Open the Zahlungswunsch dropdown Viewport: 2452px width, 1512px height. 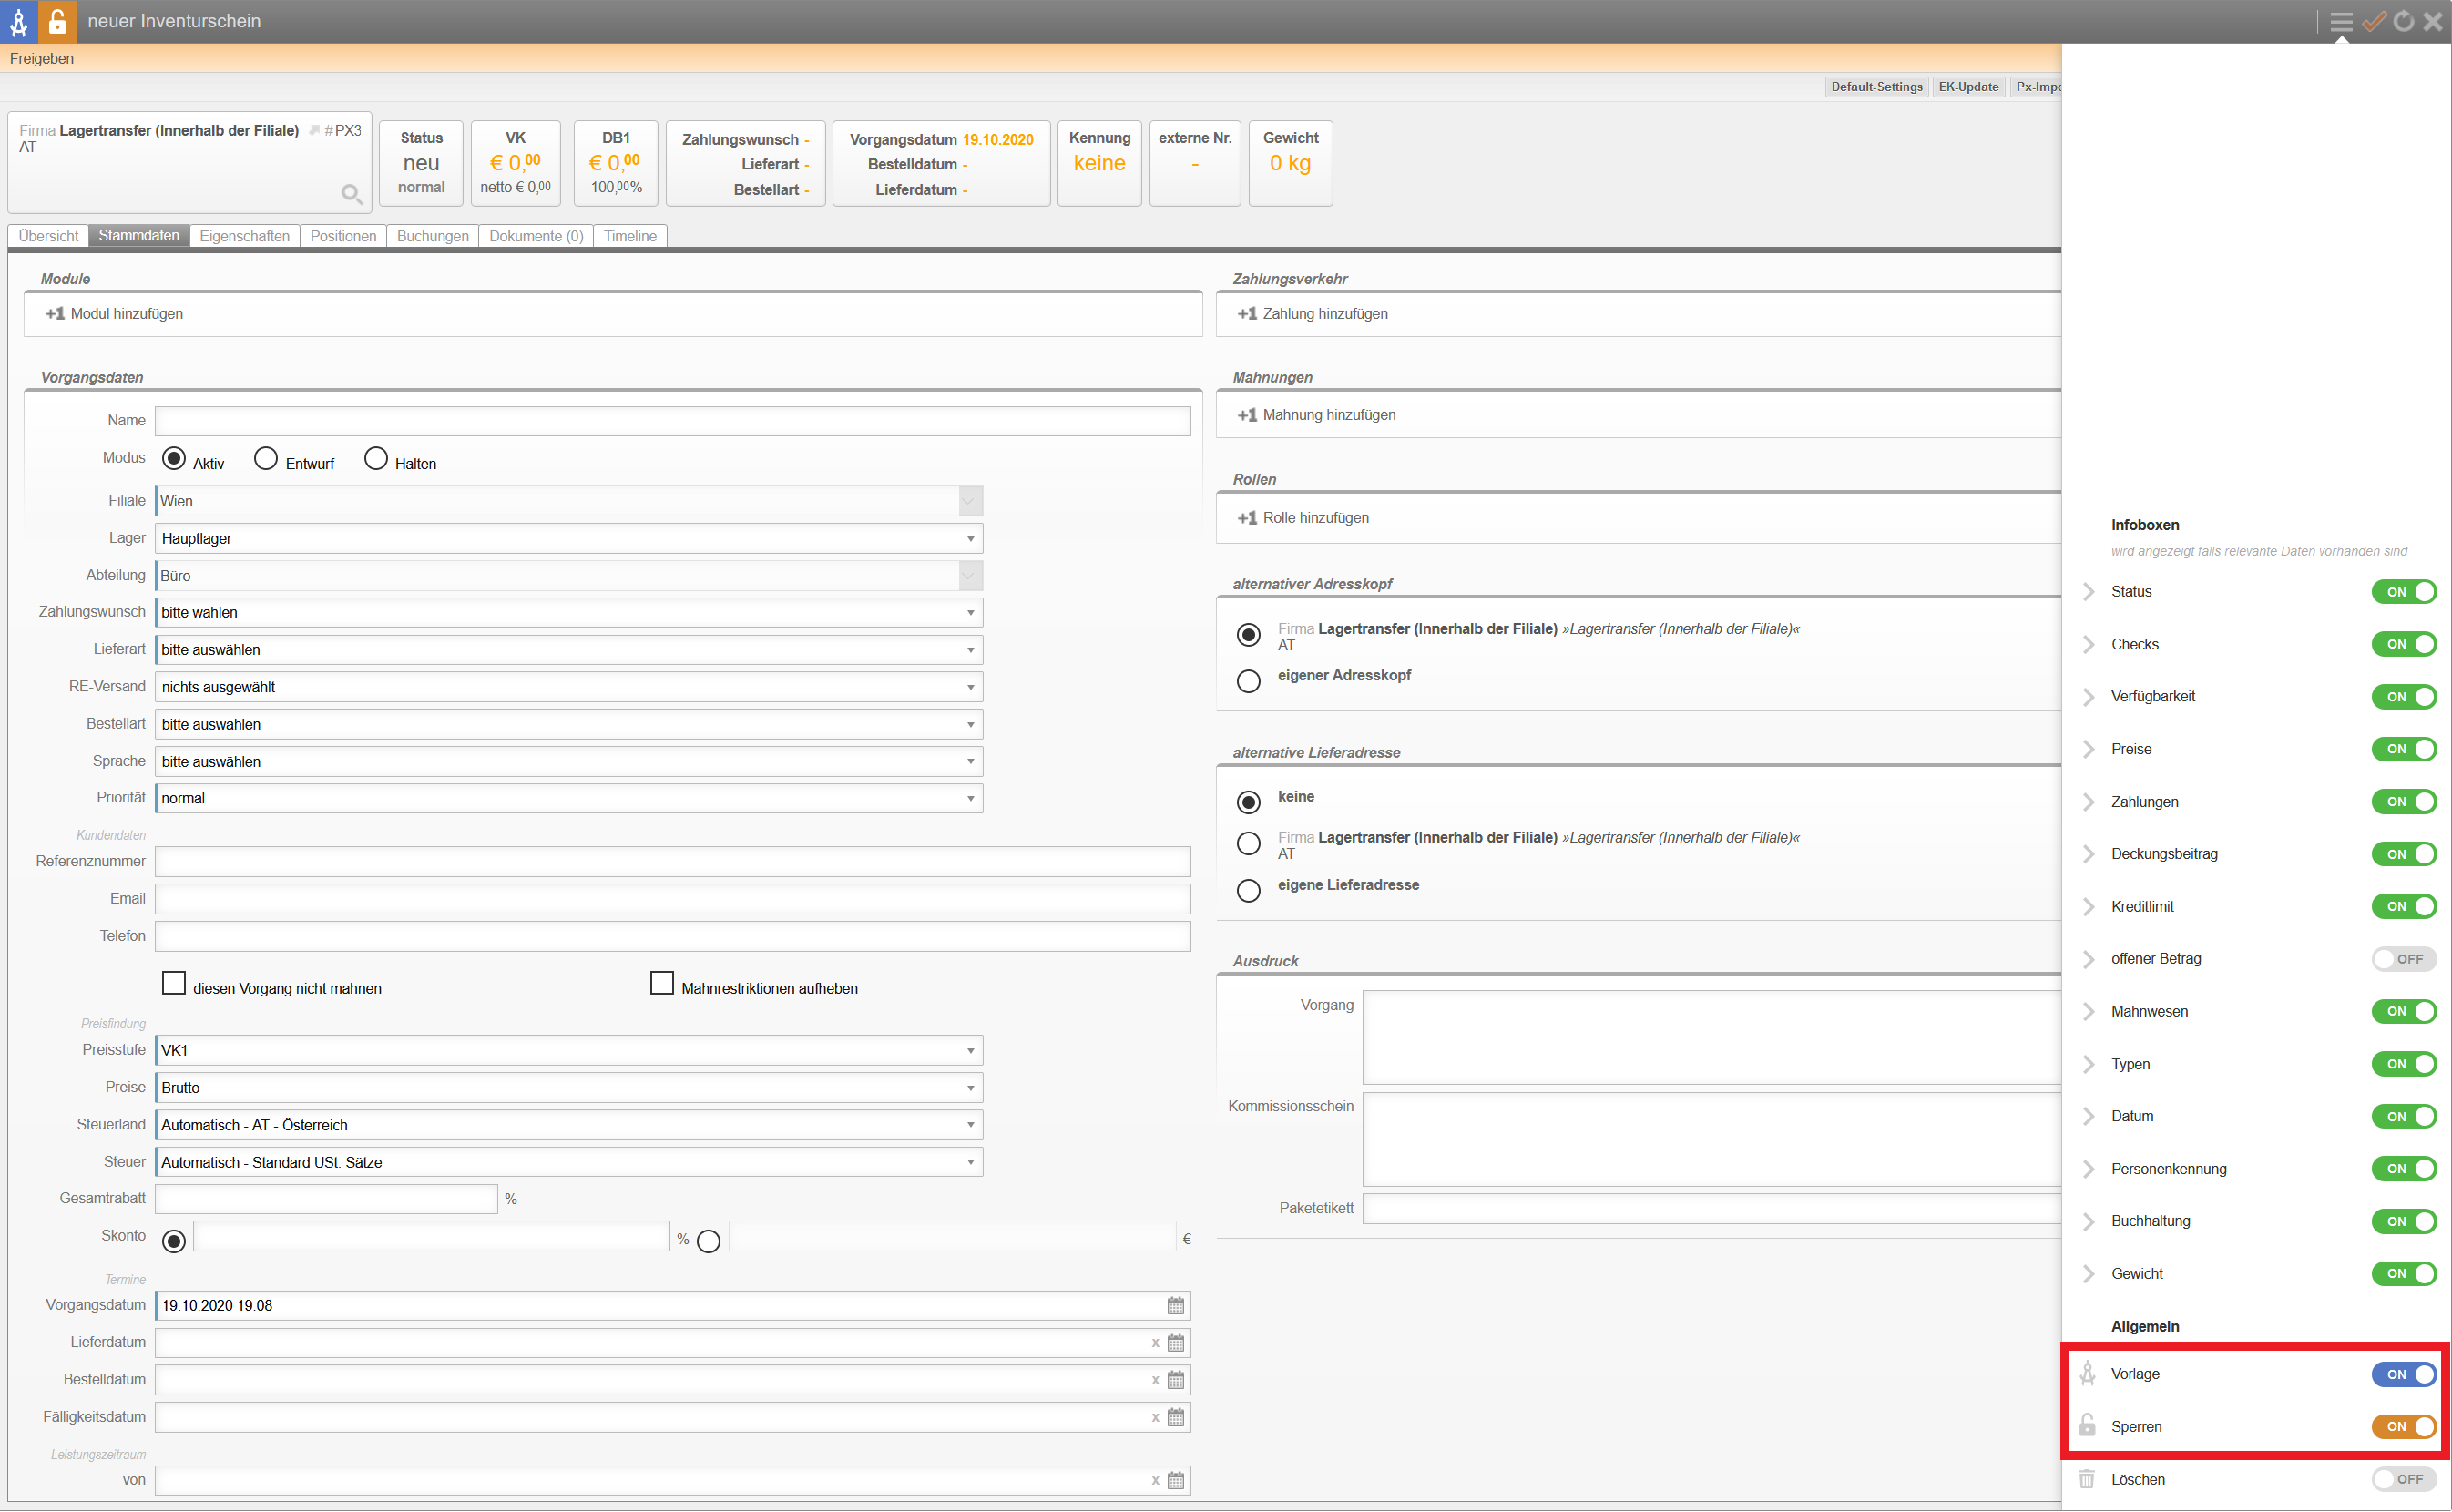click(569, 612)
